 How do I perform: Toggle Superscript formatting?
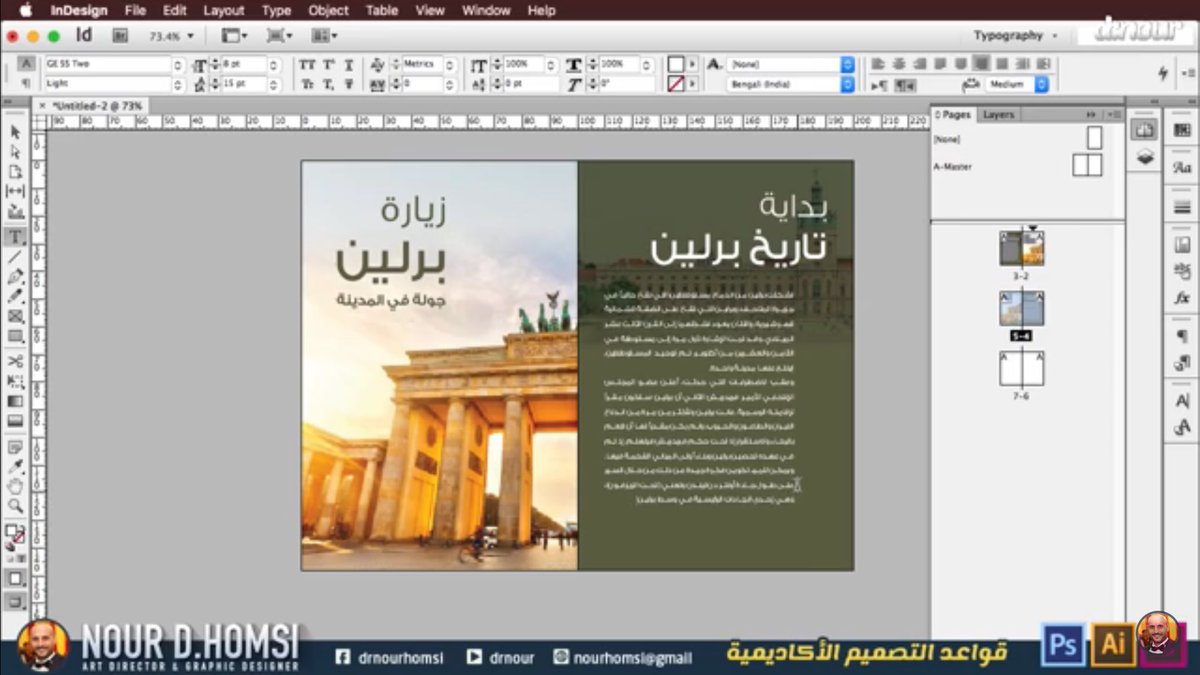[x=328, y=64]
